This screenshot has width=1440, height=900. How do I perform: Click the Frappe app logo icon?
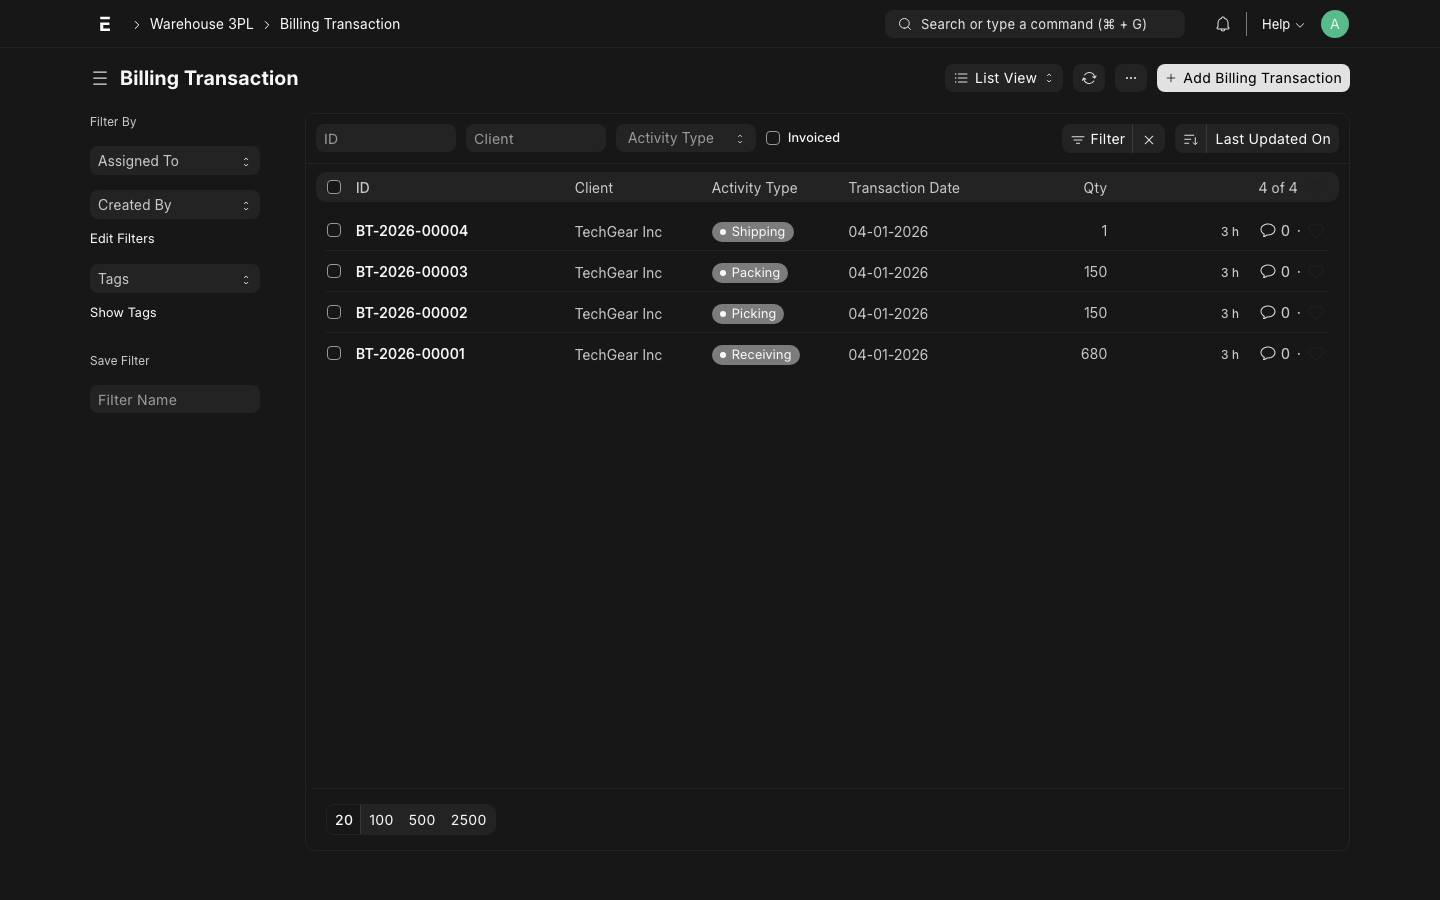[104, 23]
